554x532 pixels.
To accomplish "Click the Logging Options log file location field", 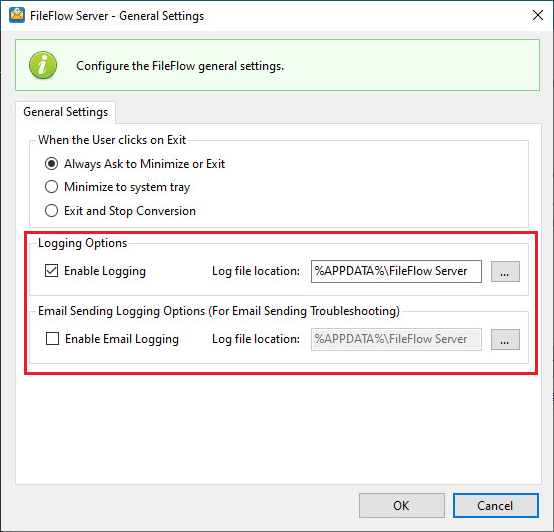I will click(x=396, y=271).
